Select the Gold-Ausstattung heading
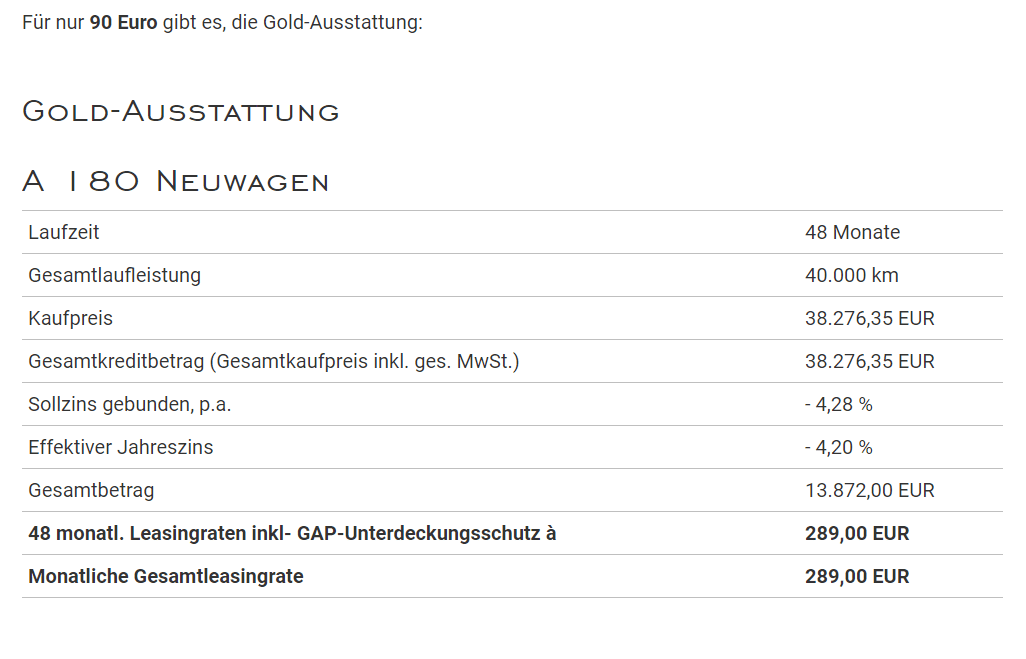This screenshot has height=659, width=1026. [x=181, y=111]
